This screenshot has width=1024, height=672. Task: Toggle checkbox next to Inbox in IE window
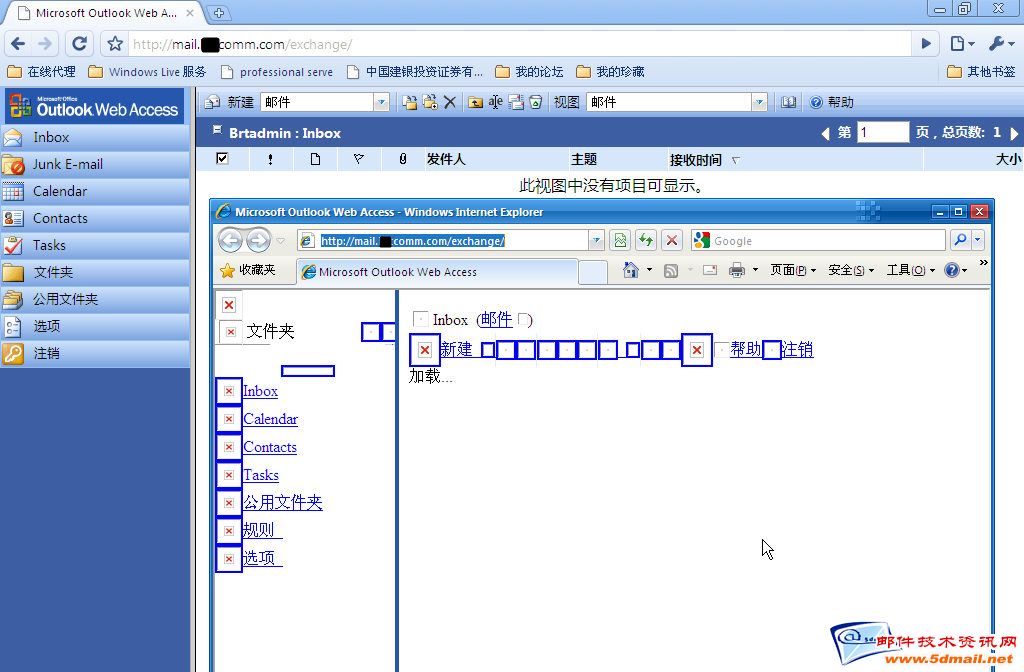[421, 319]
